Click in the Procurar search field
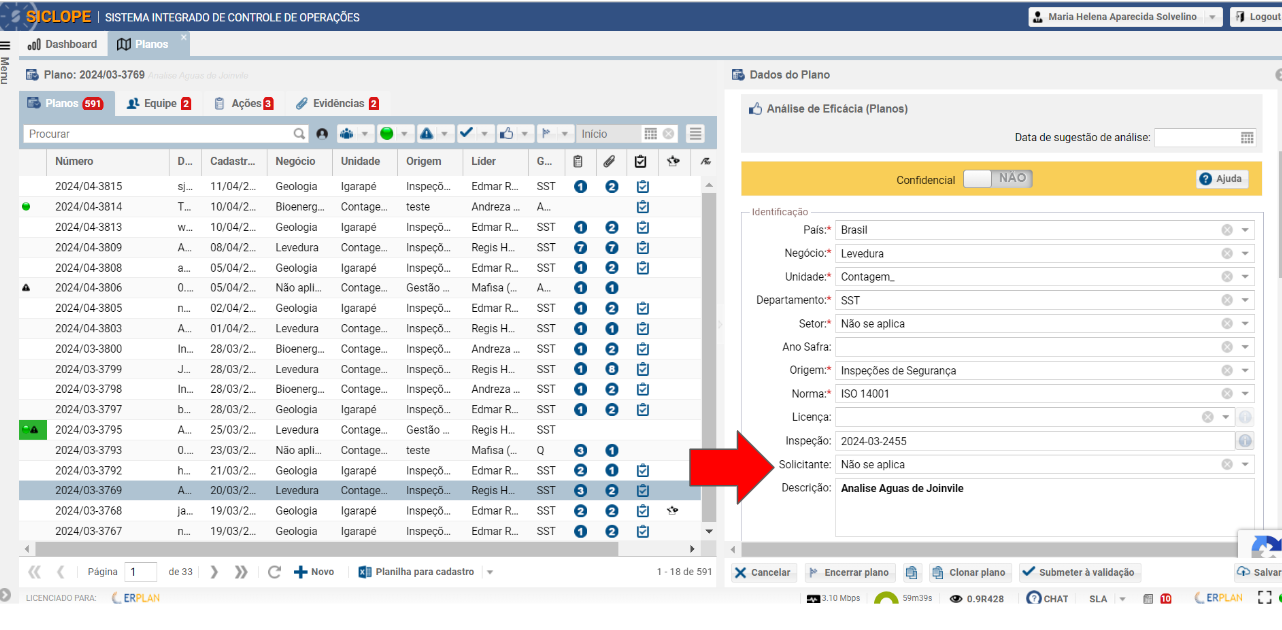 coord(157,133)
